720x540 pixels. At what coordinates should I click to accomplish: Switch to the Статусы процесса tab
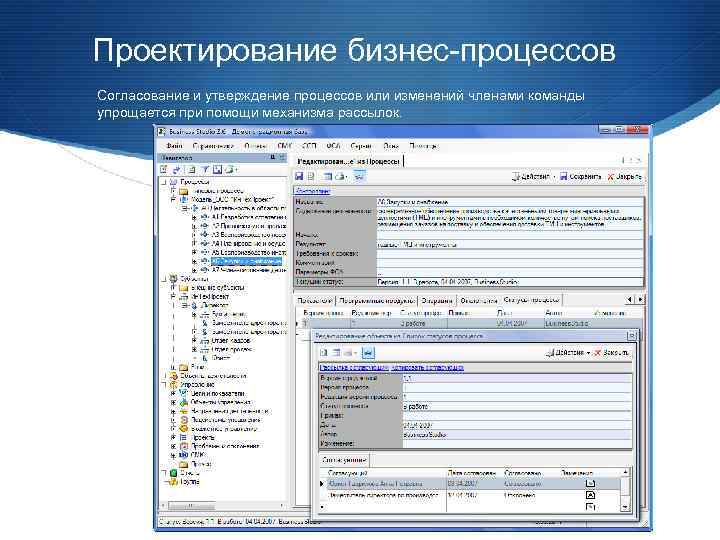pos(531,300)
